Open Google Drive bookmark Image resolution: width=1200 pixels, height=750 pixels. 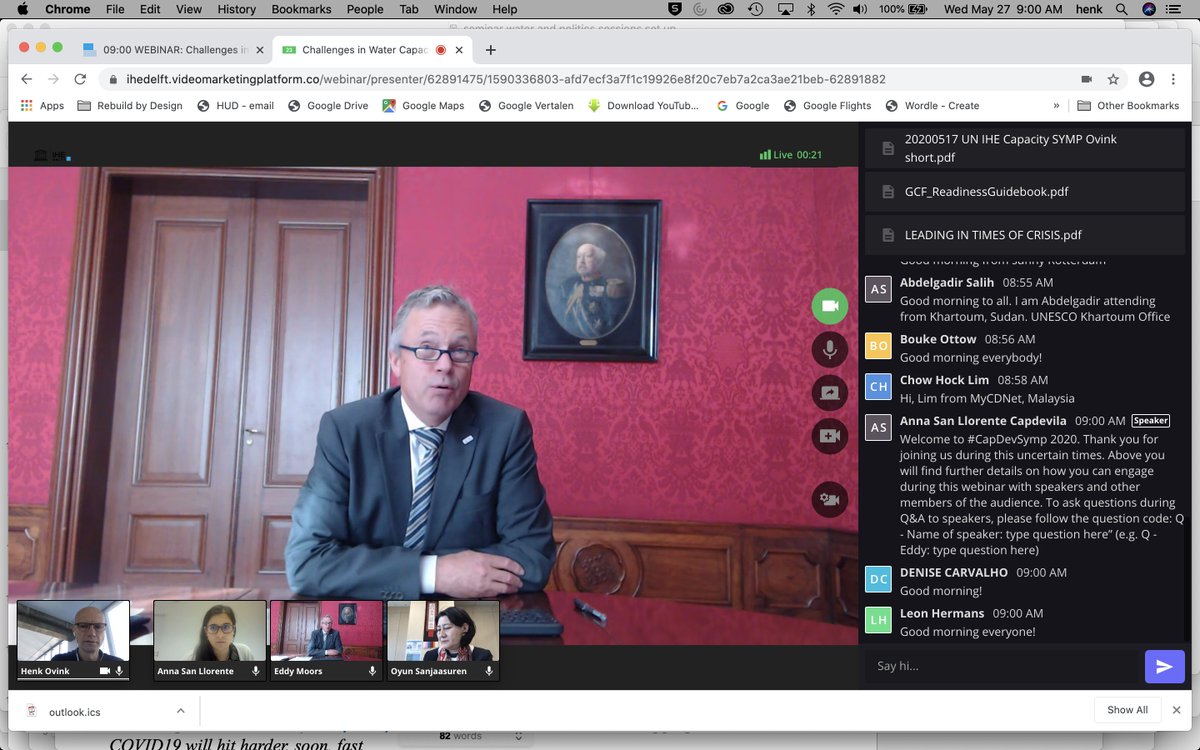(x=328, y=105)
